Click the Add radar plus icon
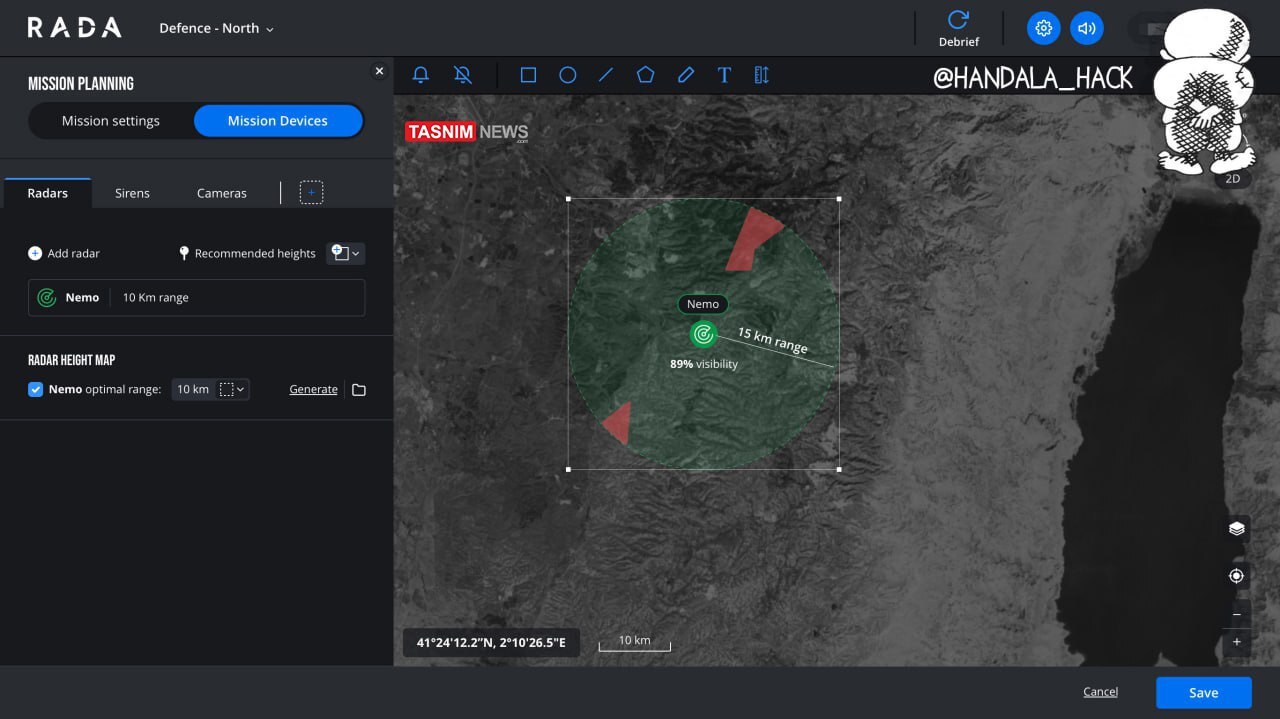 (35, 253)
